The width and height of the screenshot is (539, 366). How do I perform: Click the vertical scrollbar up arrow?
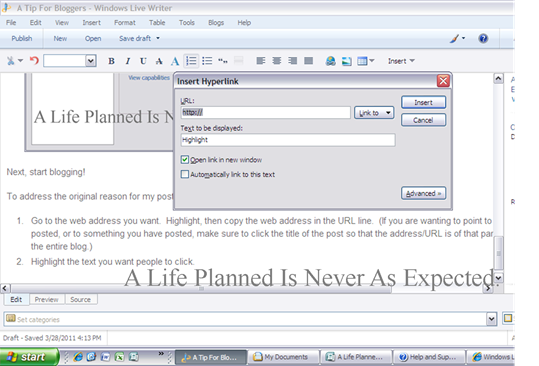[x=498, y=79]
